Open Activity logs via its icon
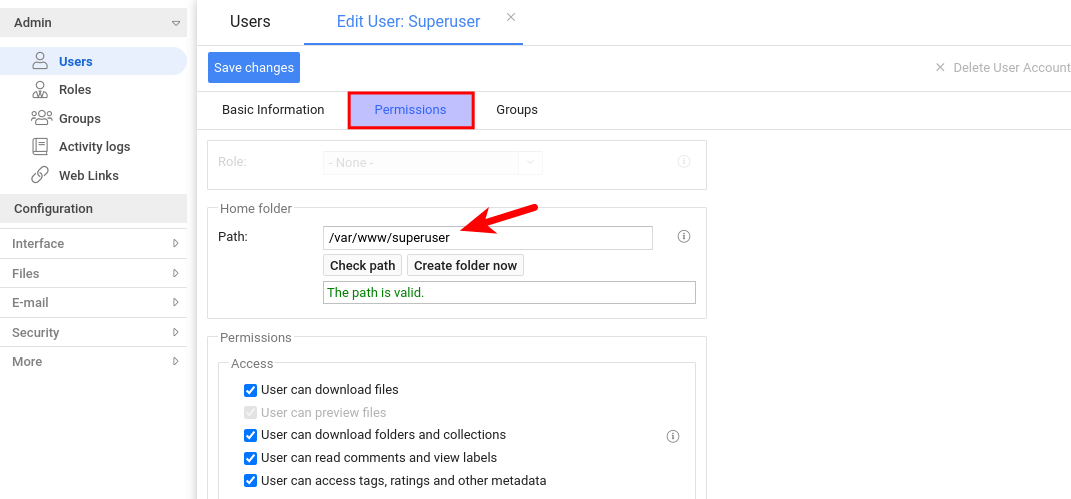This screenshot has width=1071, height=499. tap(40, 147)
